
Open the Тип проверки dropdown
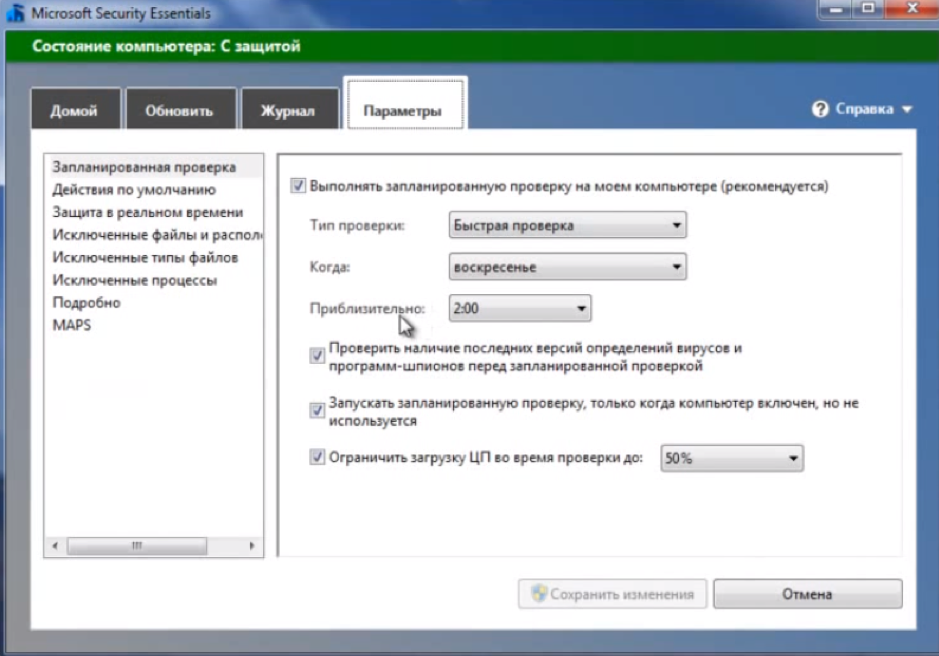(x=567, y=225)
